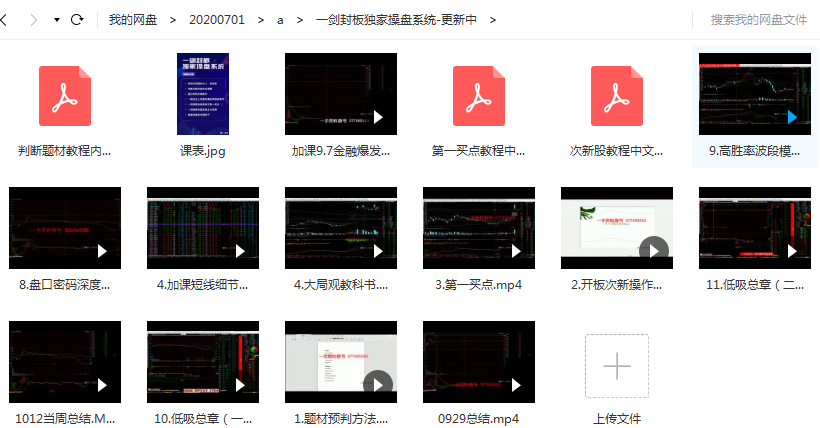Image resolution: width=820 pixels, height=428 pixels.
Task: Select file name 0929总结.mp4
Action: point(479,419)
